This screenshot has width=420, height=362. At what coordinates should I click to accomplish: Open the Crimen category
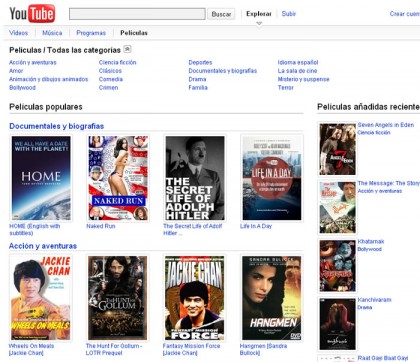tap(108, 87)
